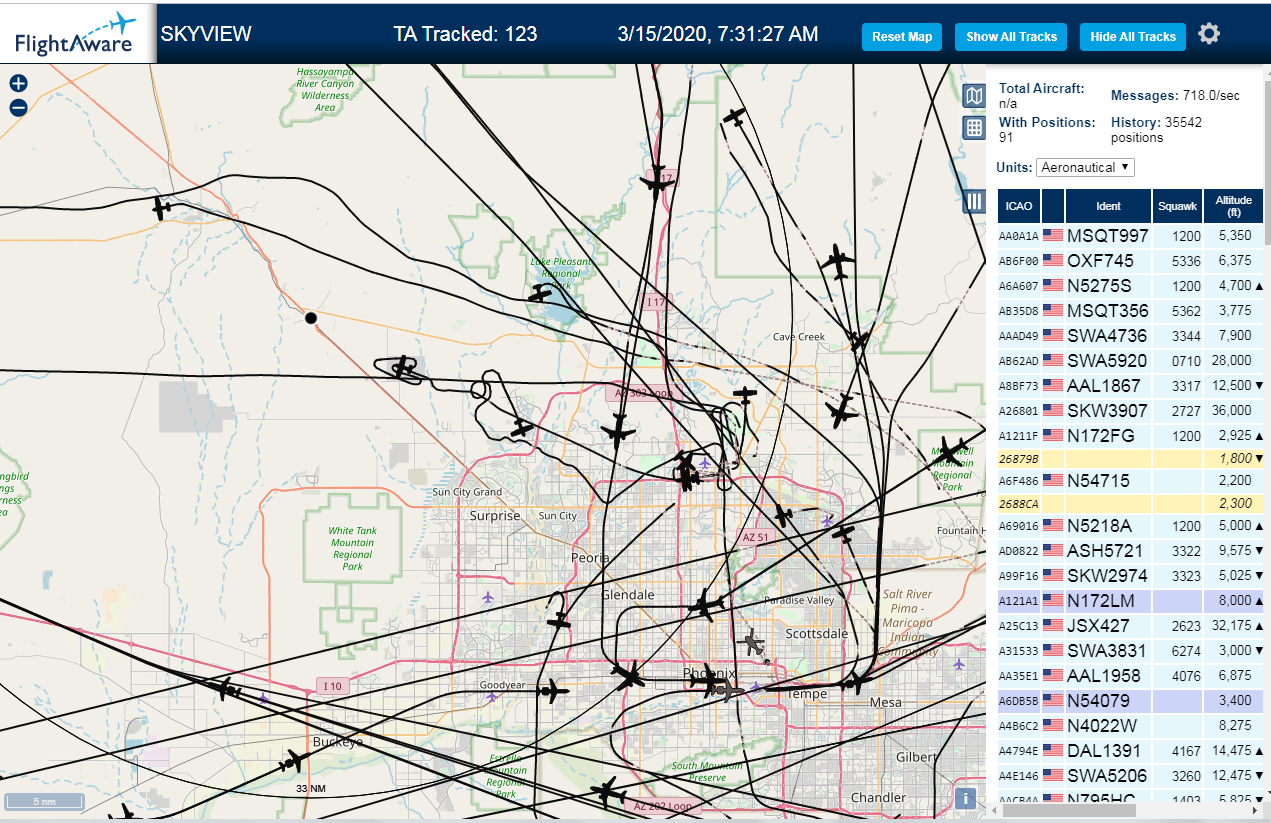The image size is (1271, 823).
Task: Select the OXF745 aircraft row
Action: (x=1130, y=260)
